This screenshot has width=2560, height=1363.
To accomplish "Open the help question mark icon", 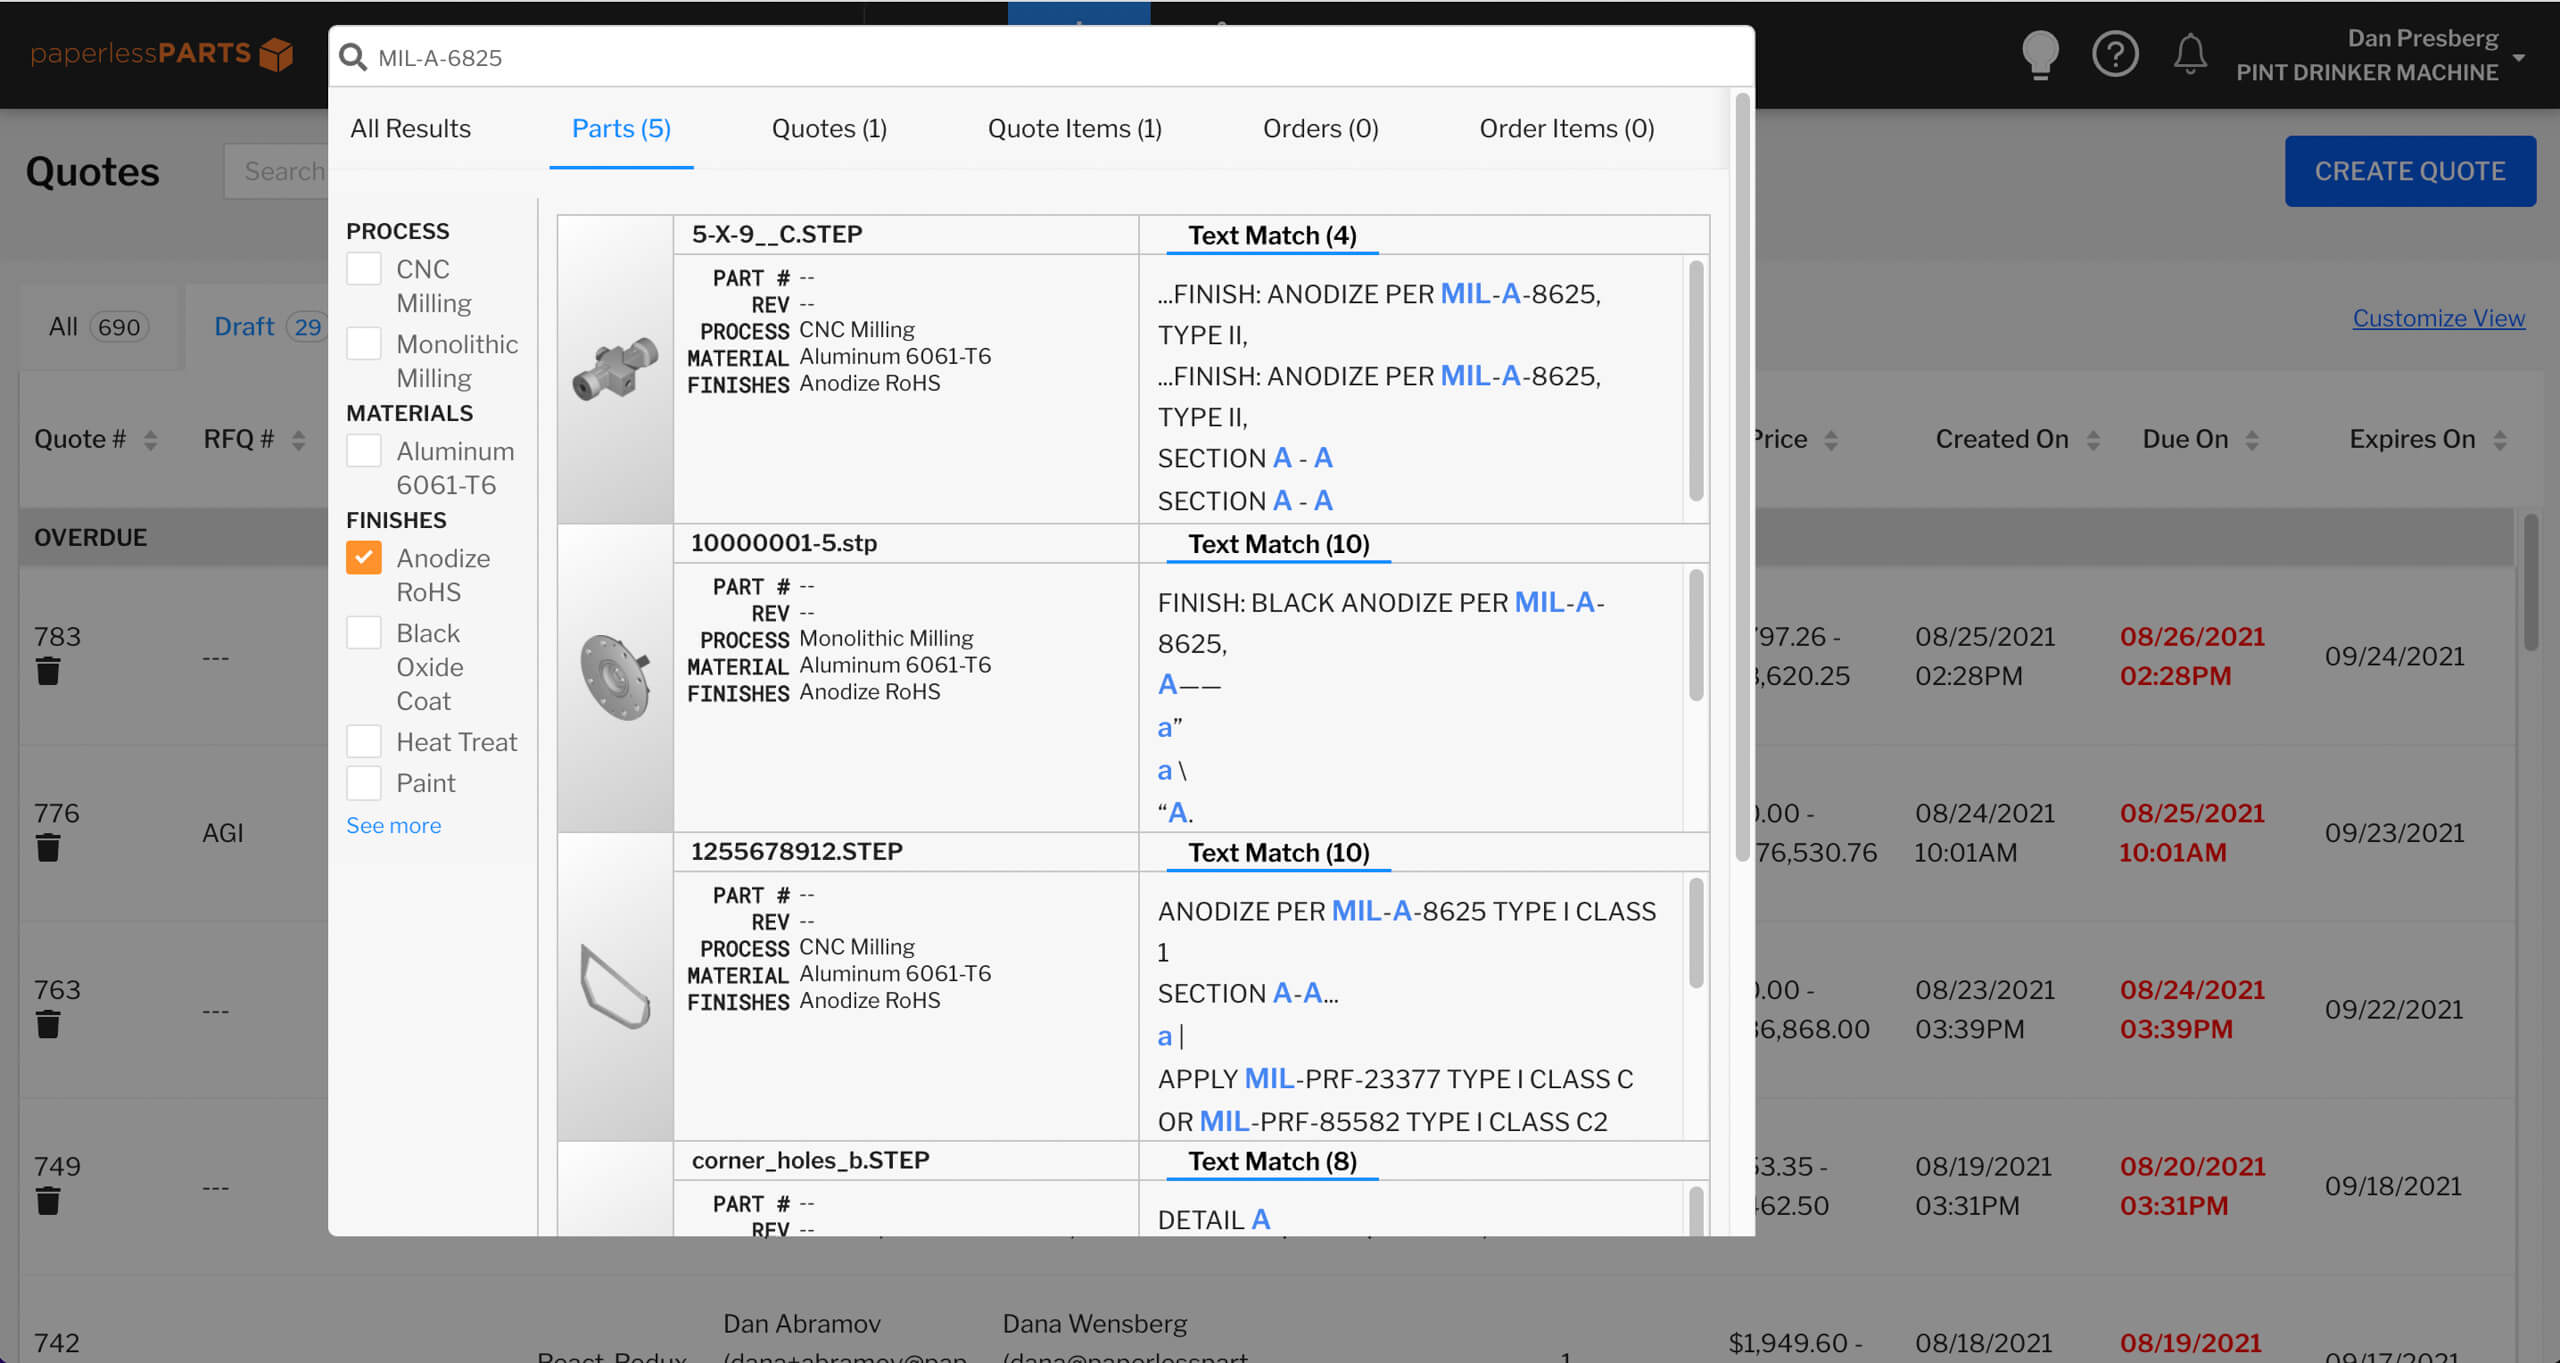I will click(x=2115, y=54).
